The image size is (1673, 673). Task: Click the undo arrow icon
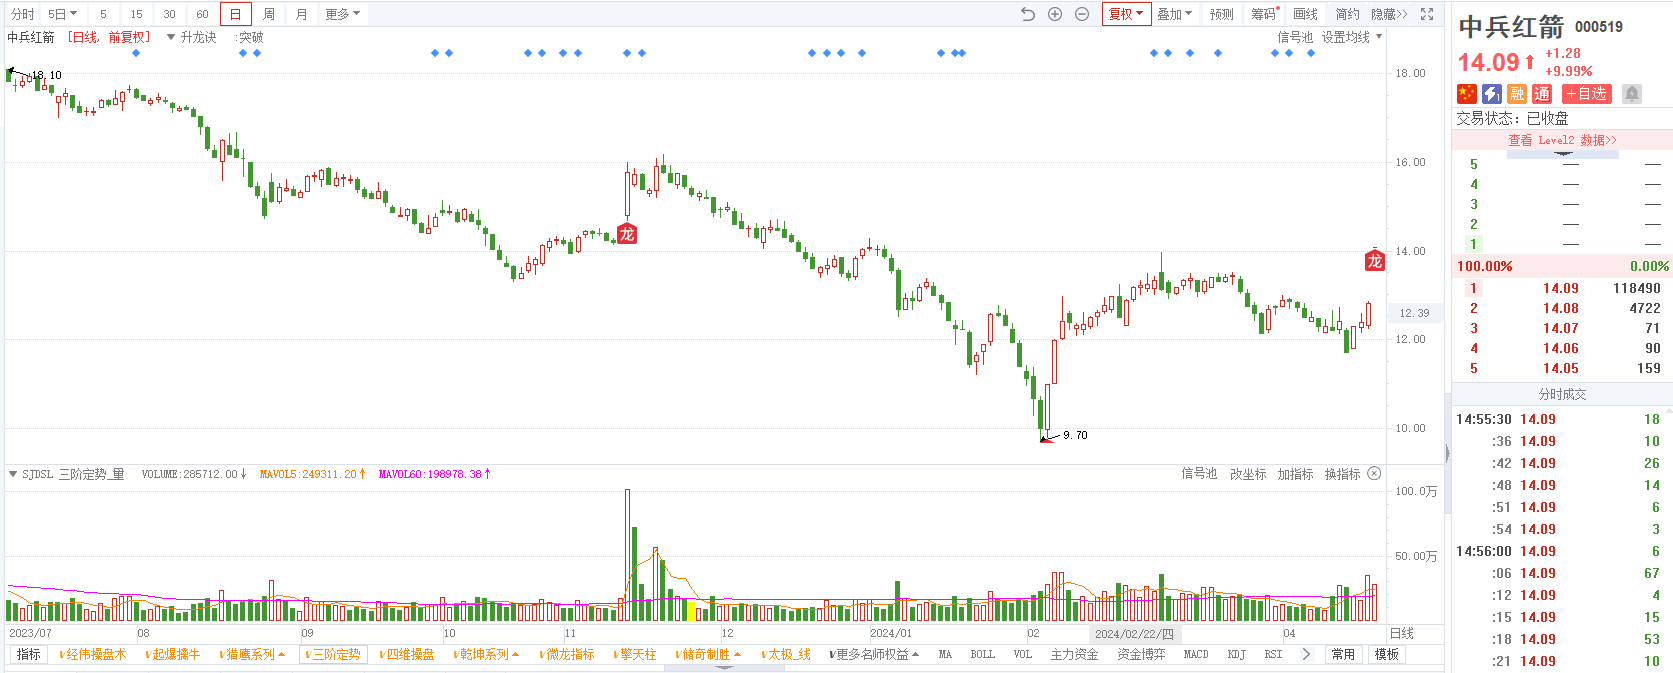click(1028, 14)
